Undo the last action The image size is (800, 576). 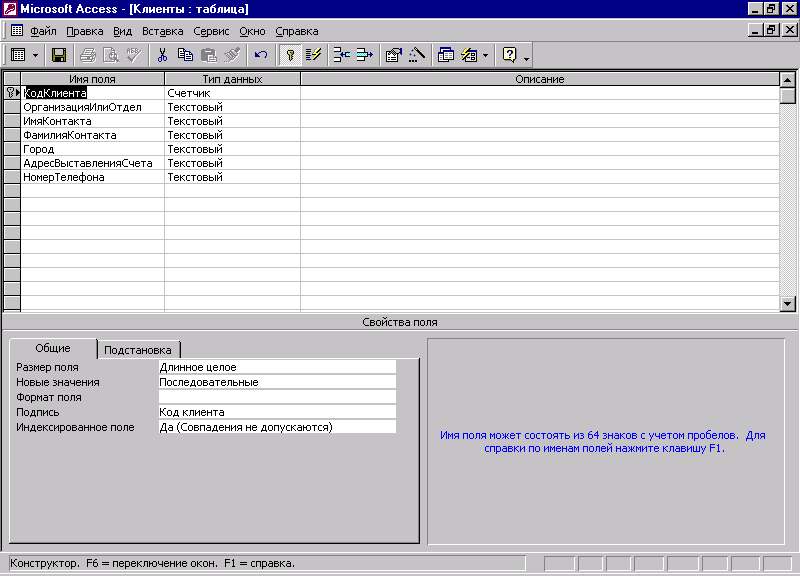[x=261, y=55]
